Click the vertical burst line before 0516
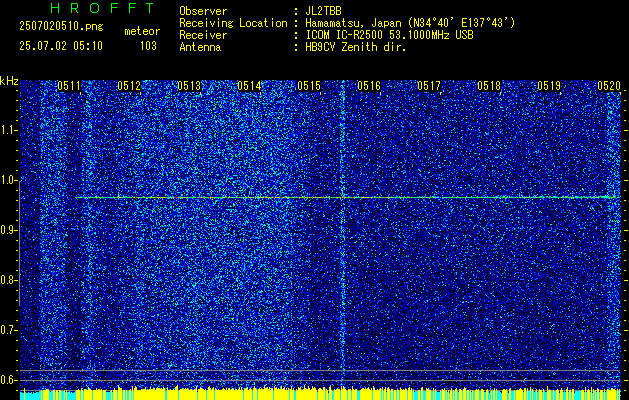This screenshot has width=629, height=400. click(343, 233)
